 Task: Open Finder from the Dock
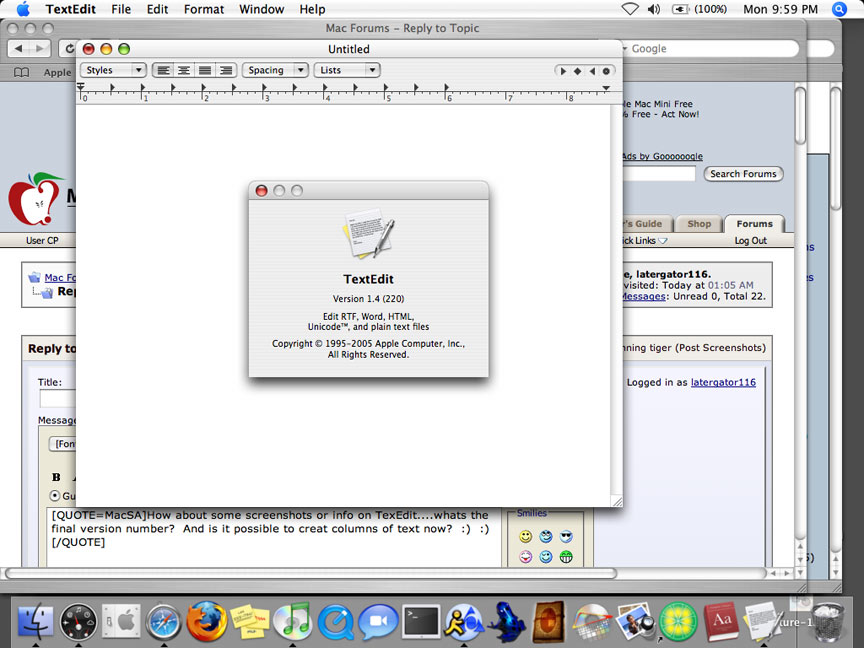point(35,621)
